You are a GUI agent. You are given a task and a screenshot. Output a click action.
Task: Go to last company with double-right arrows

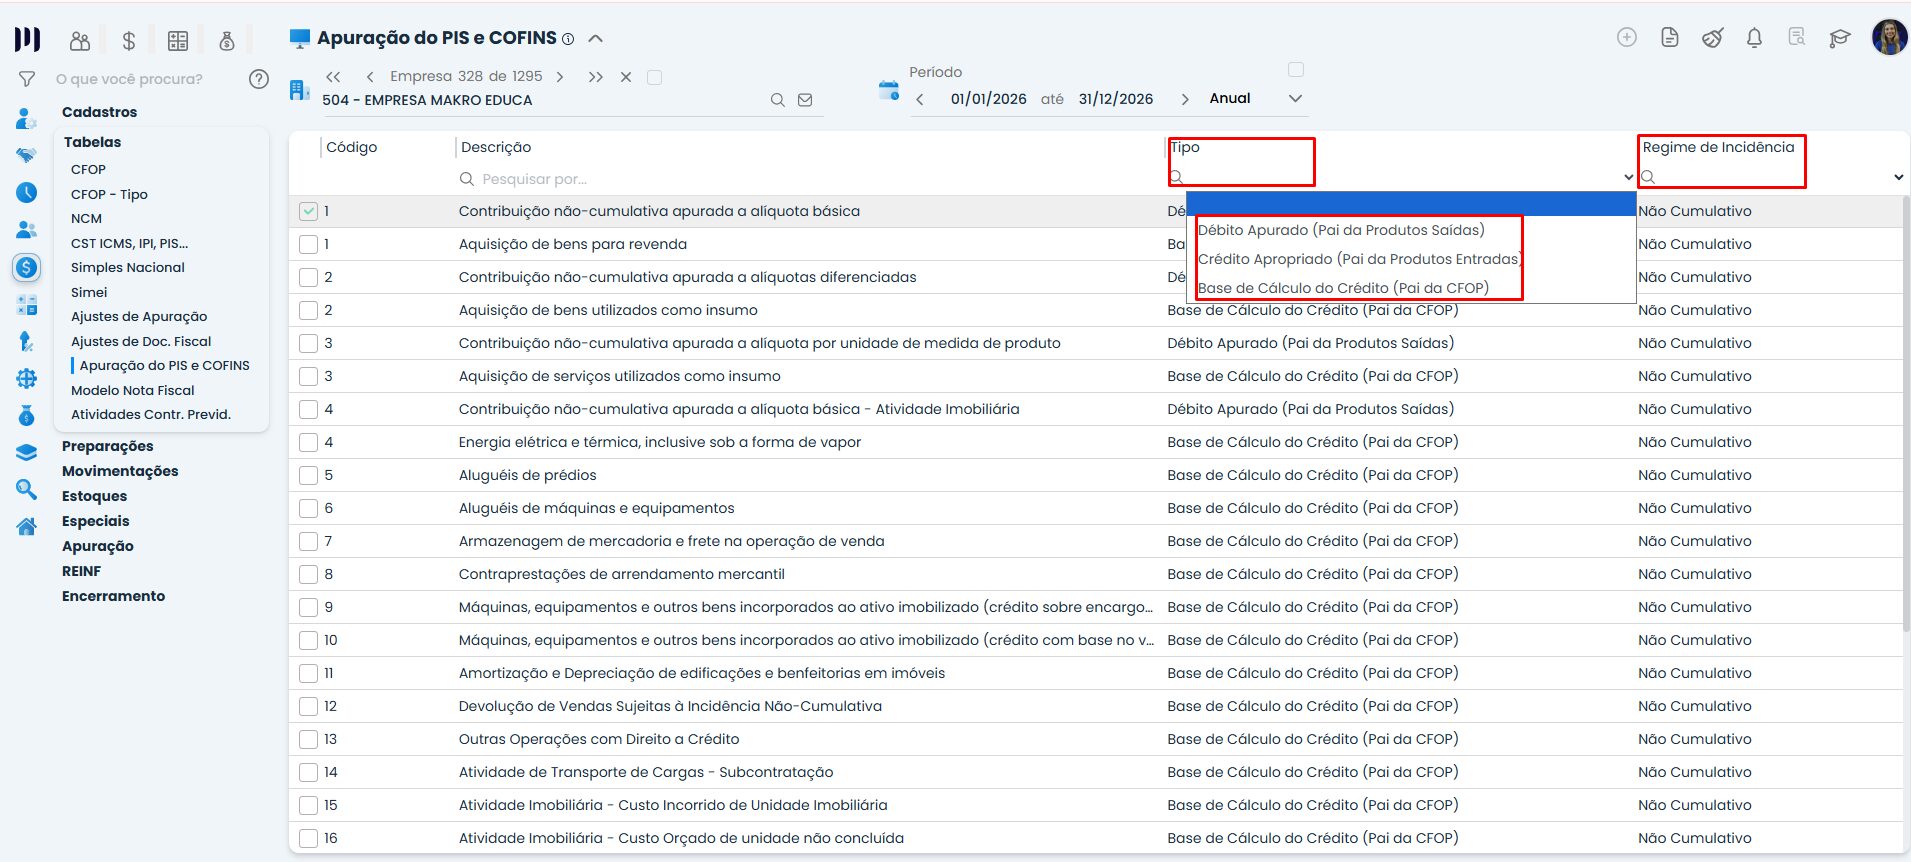click(595, 77)
